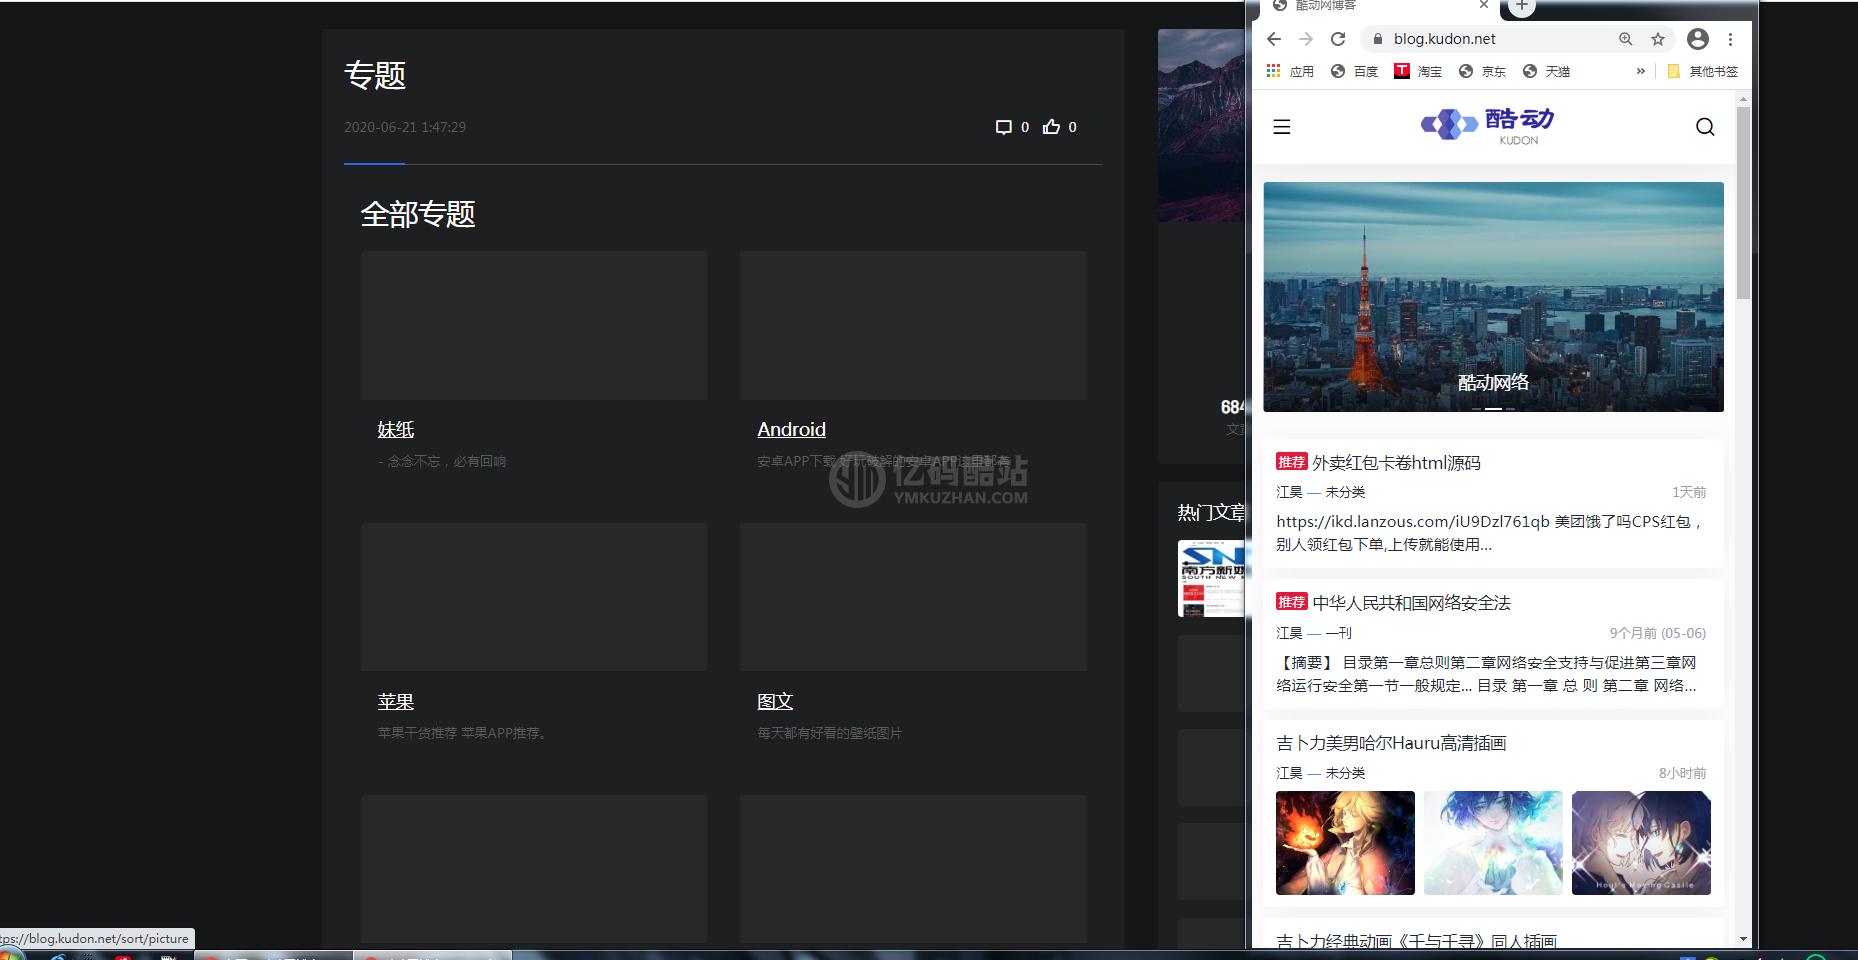Open the Chrome three-dot menu
Screen dimensions: 1858x960
(x=1730, y=39)
